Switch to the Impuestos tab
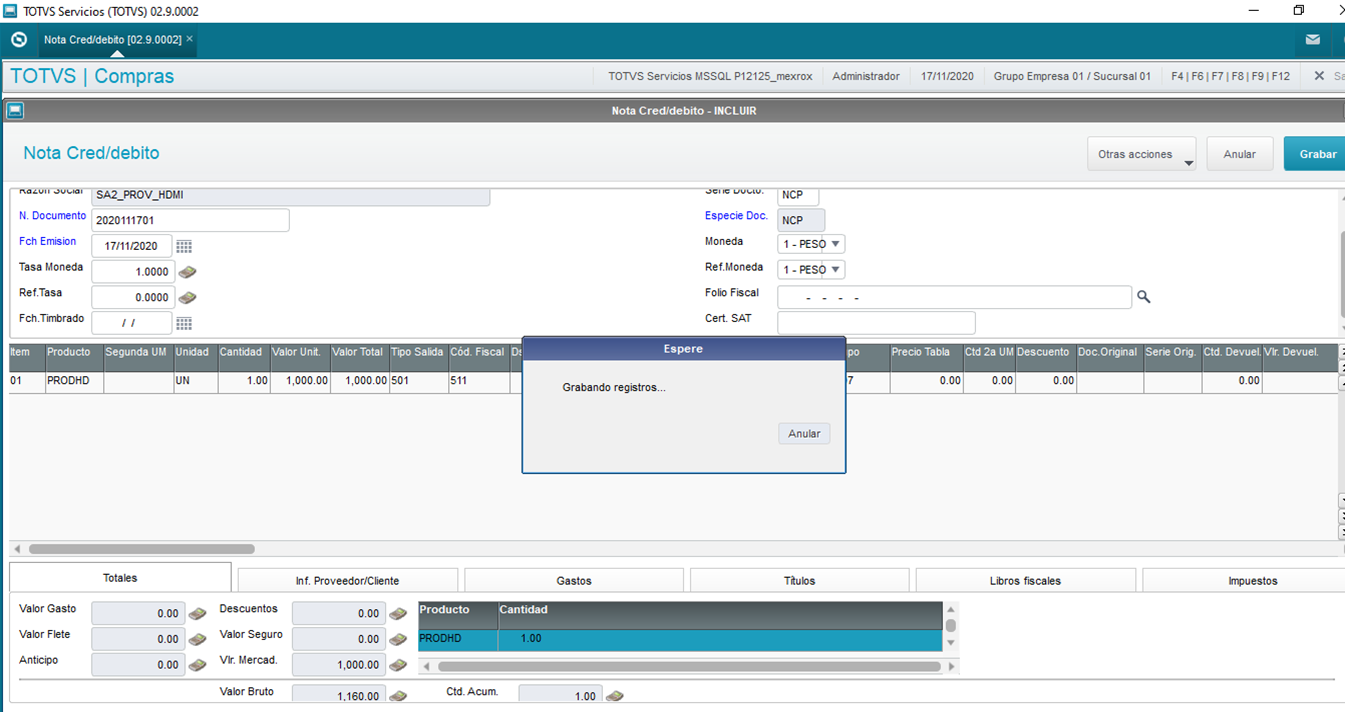Viewport: 1345px width, 712px height. [x=1243, y=580]
